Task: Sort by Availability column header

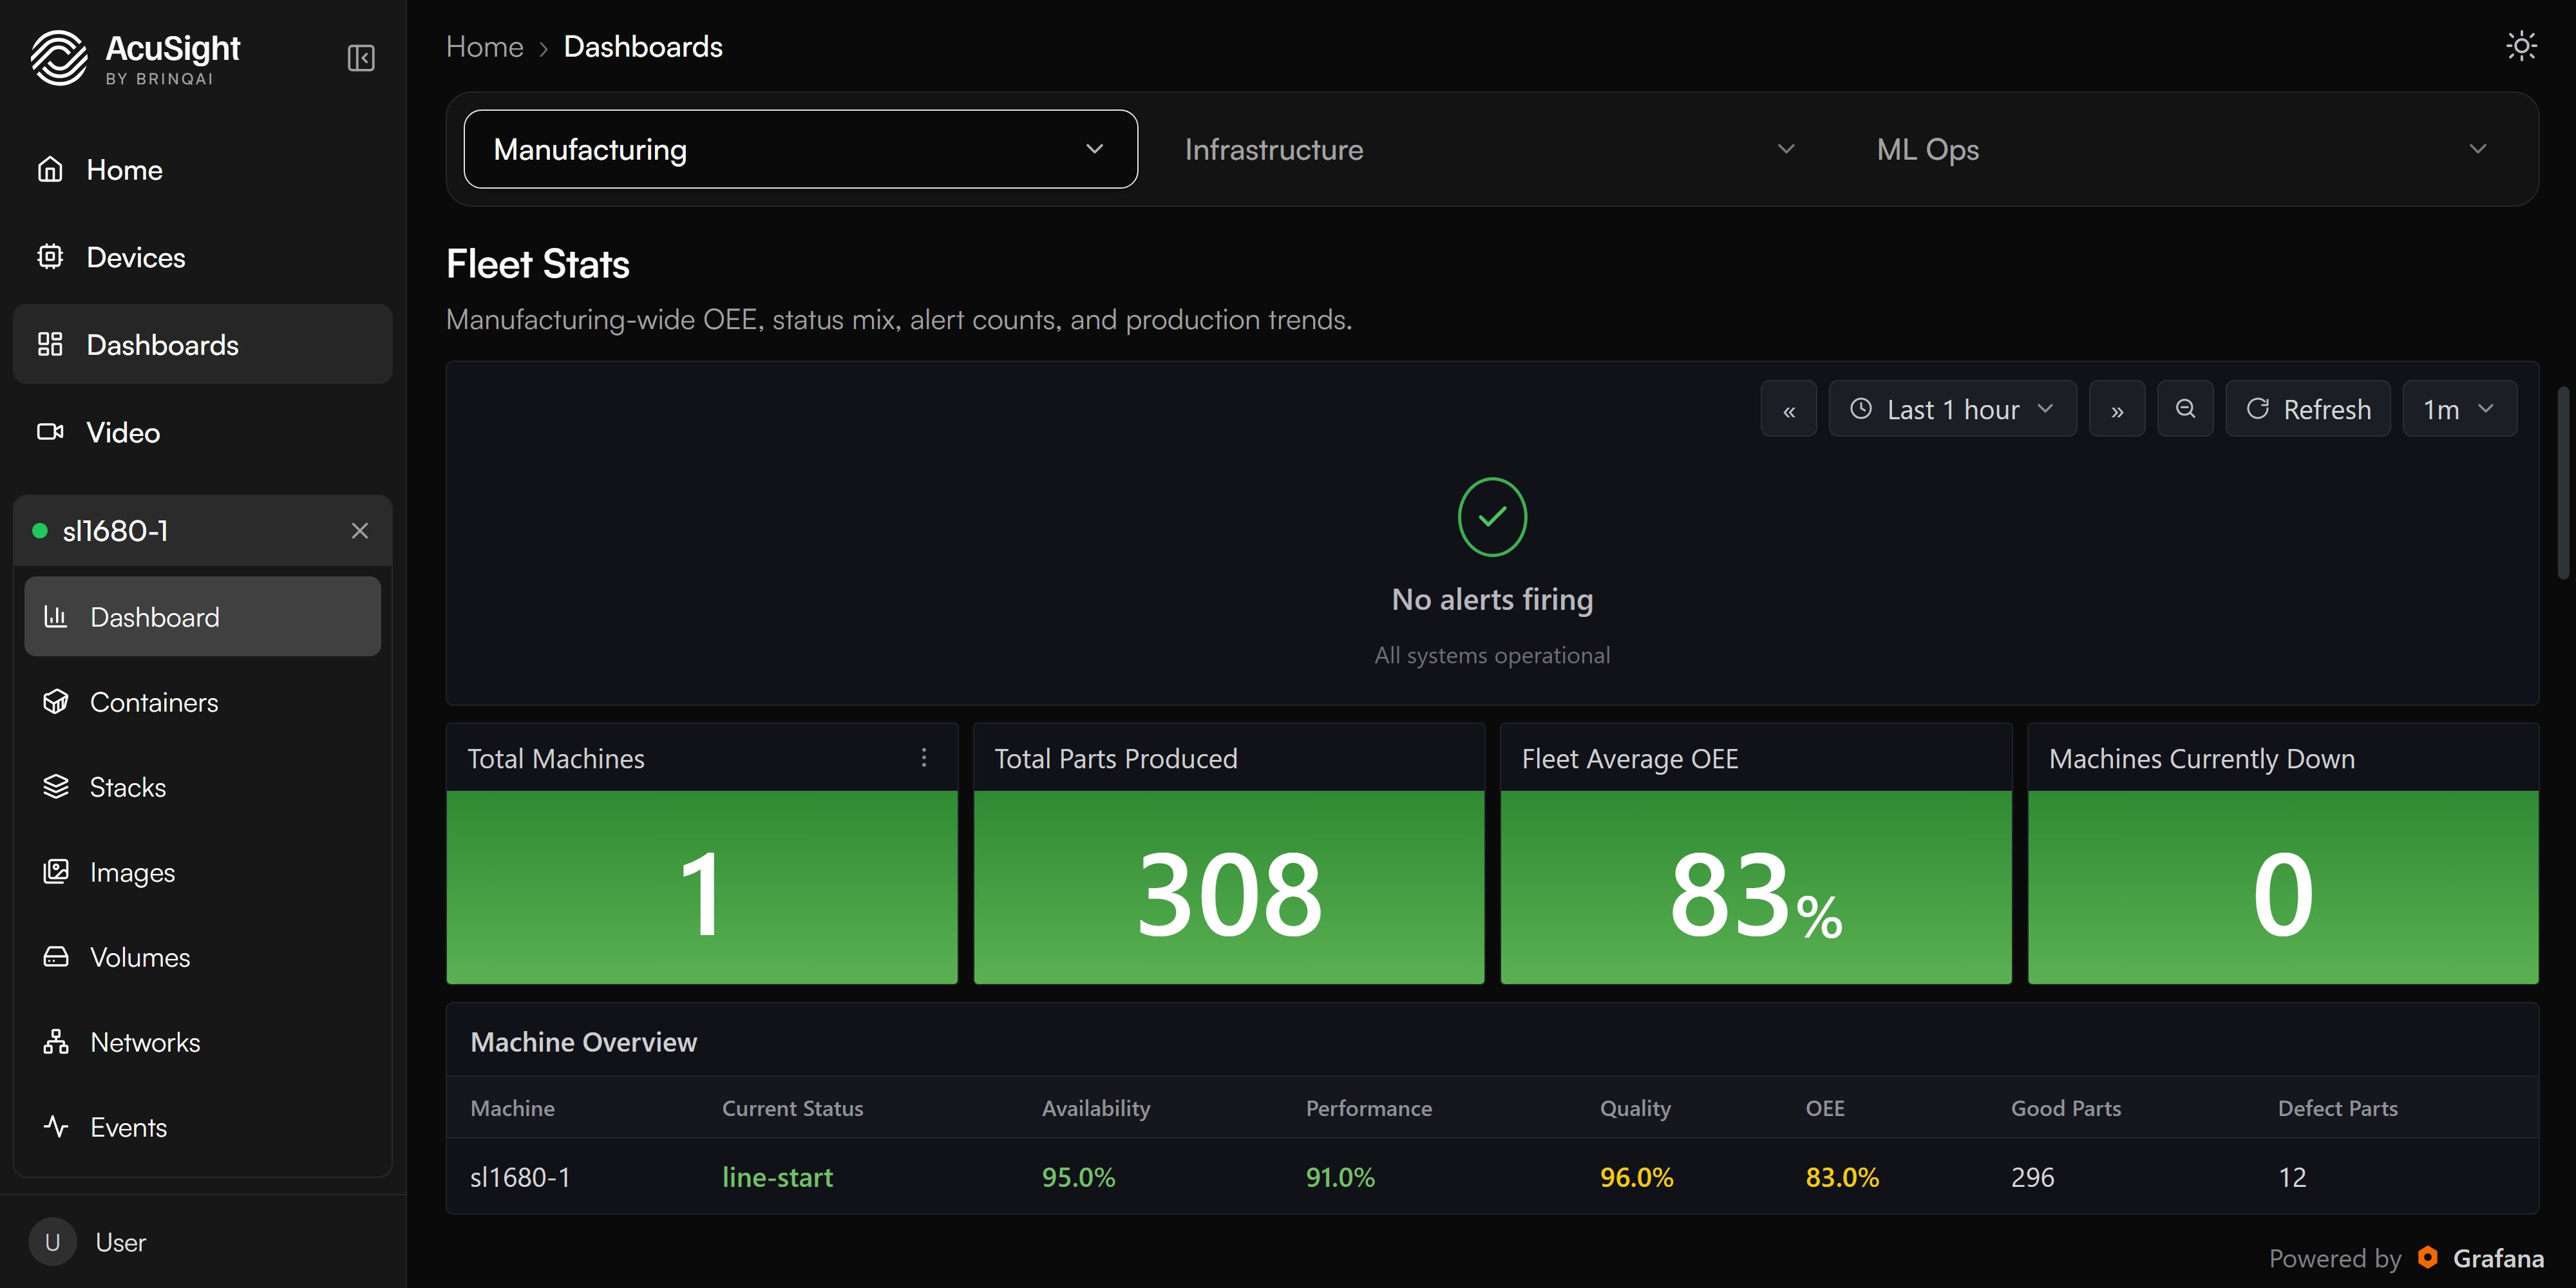Action: [x=1096, y=1108]
